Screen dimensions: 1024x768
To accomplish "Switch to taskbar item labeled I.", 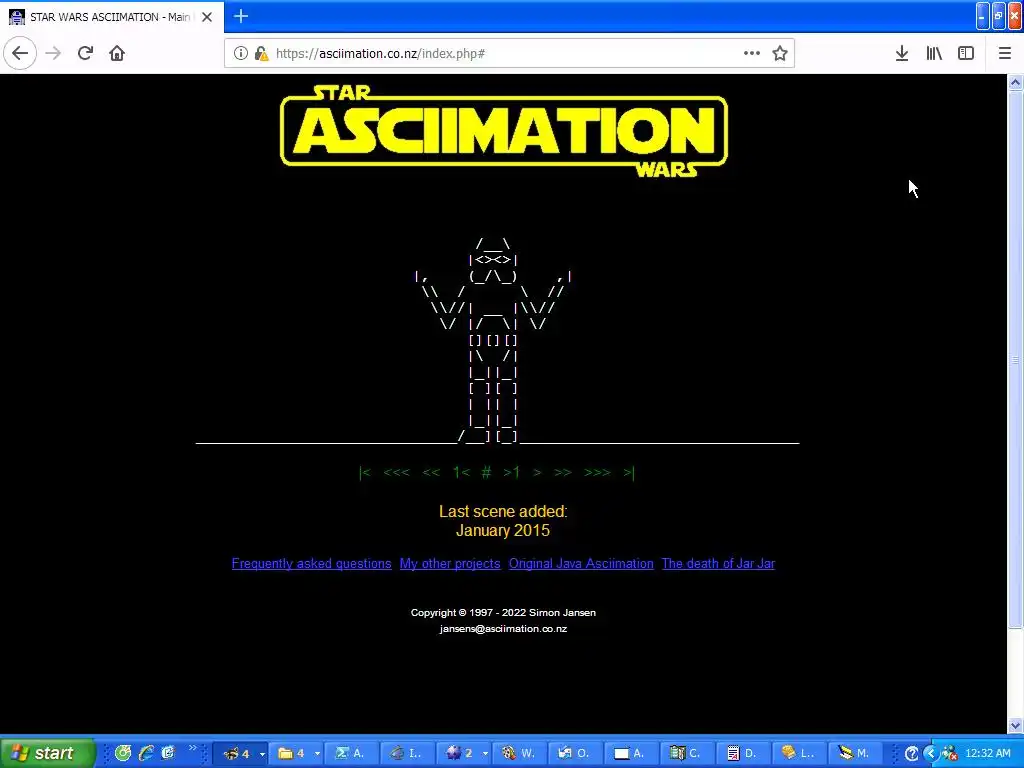I will click(x=406, y=754).
